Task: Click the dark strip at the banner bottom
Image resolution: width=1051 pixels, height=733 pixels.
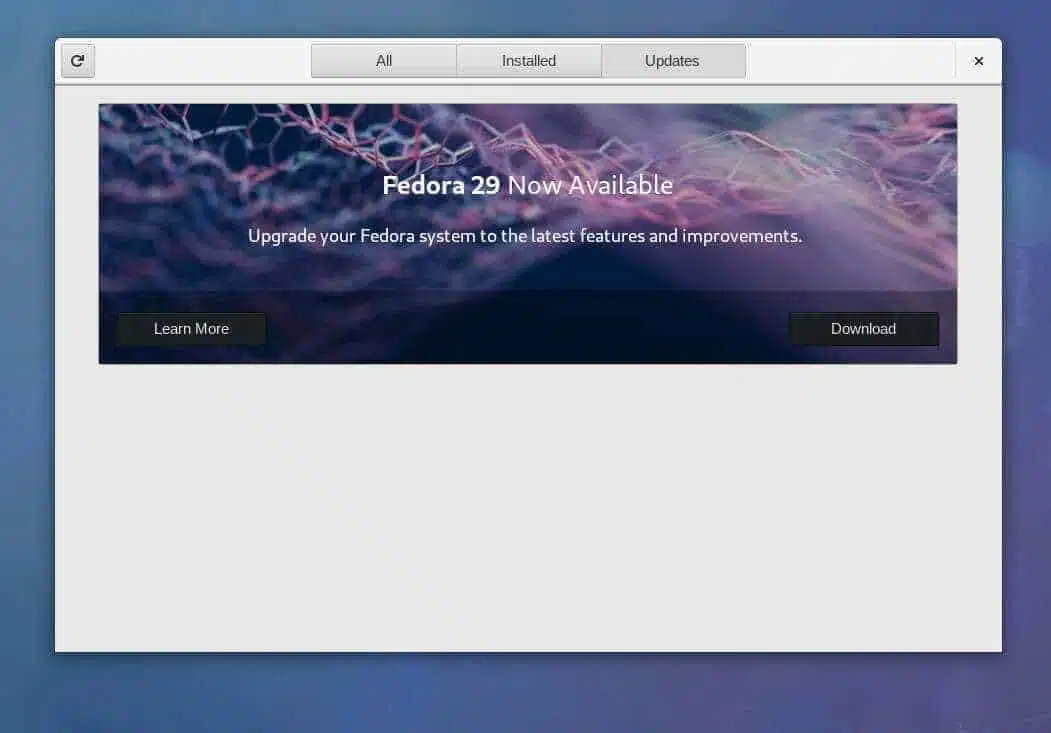Action: click(528, 328)
